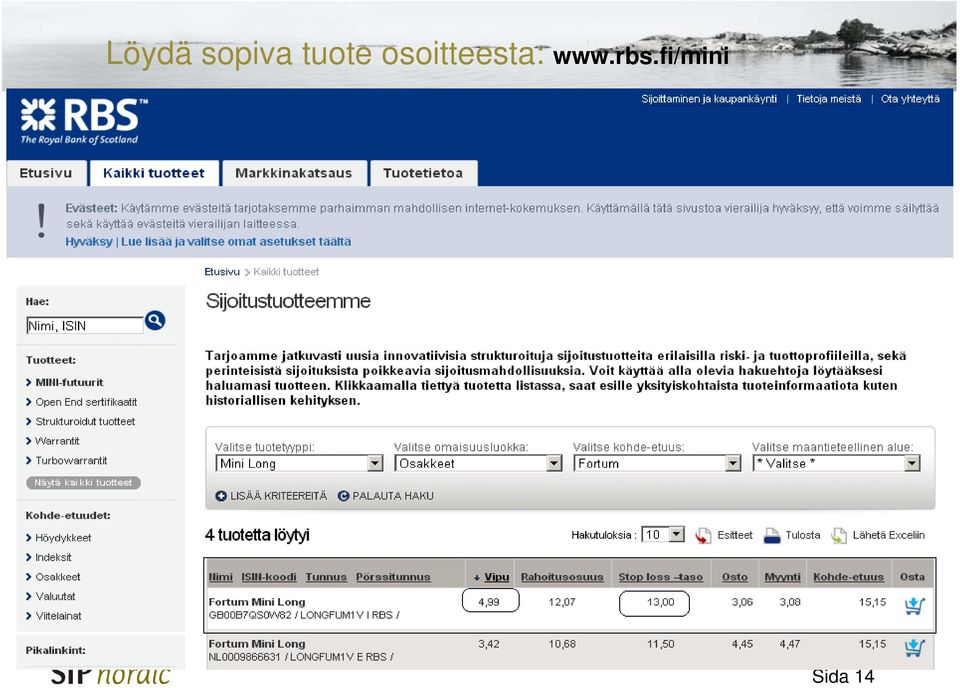Open the Markkinakatsaus tab

pyautogui.click(x=294, y=173)
